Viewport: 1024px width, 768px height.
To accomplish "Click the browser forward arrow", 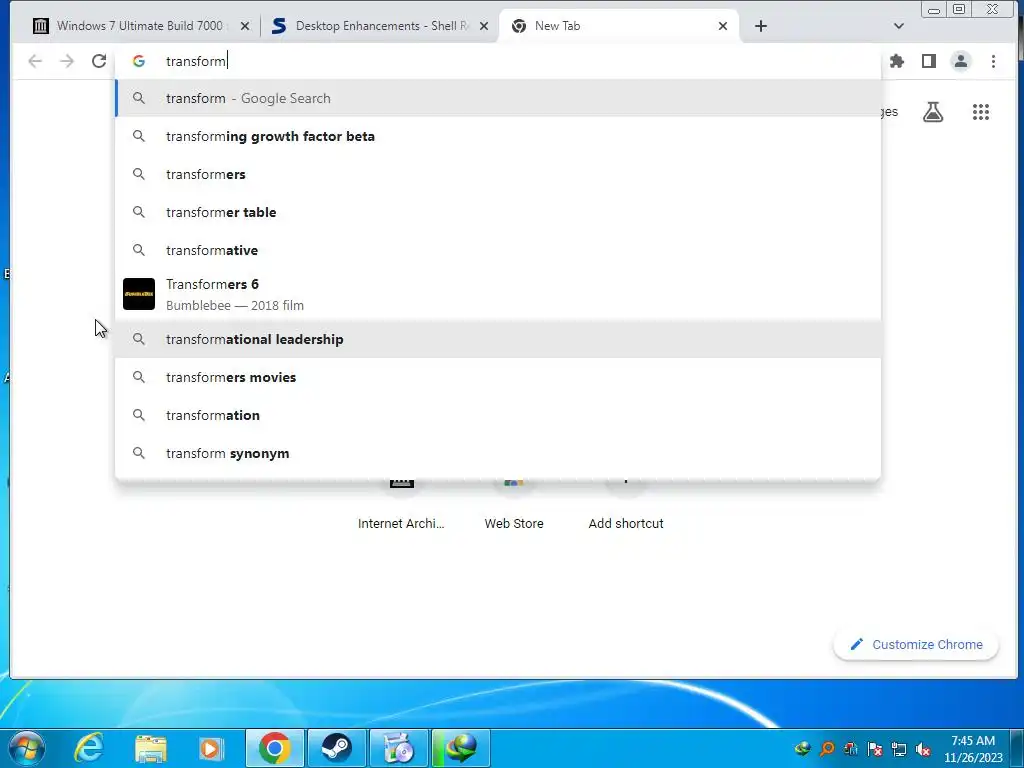I will coord(67,61).
